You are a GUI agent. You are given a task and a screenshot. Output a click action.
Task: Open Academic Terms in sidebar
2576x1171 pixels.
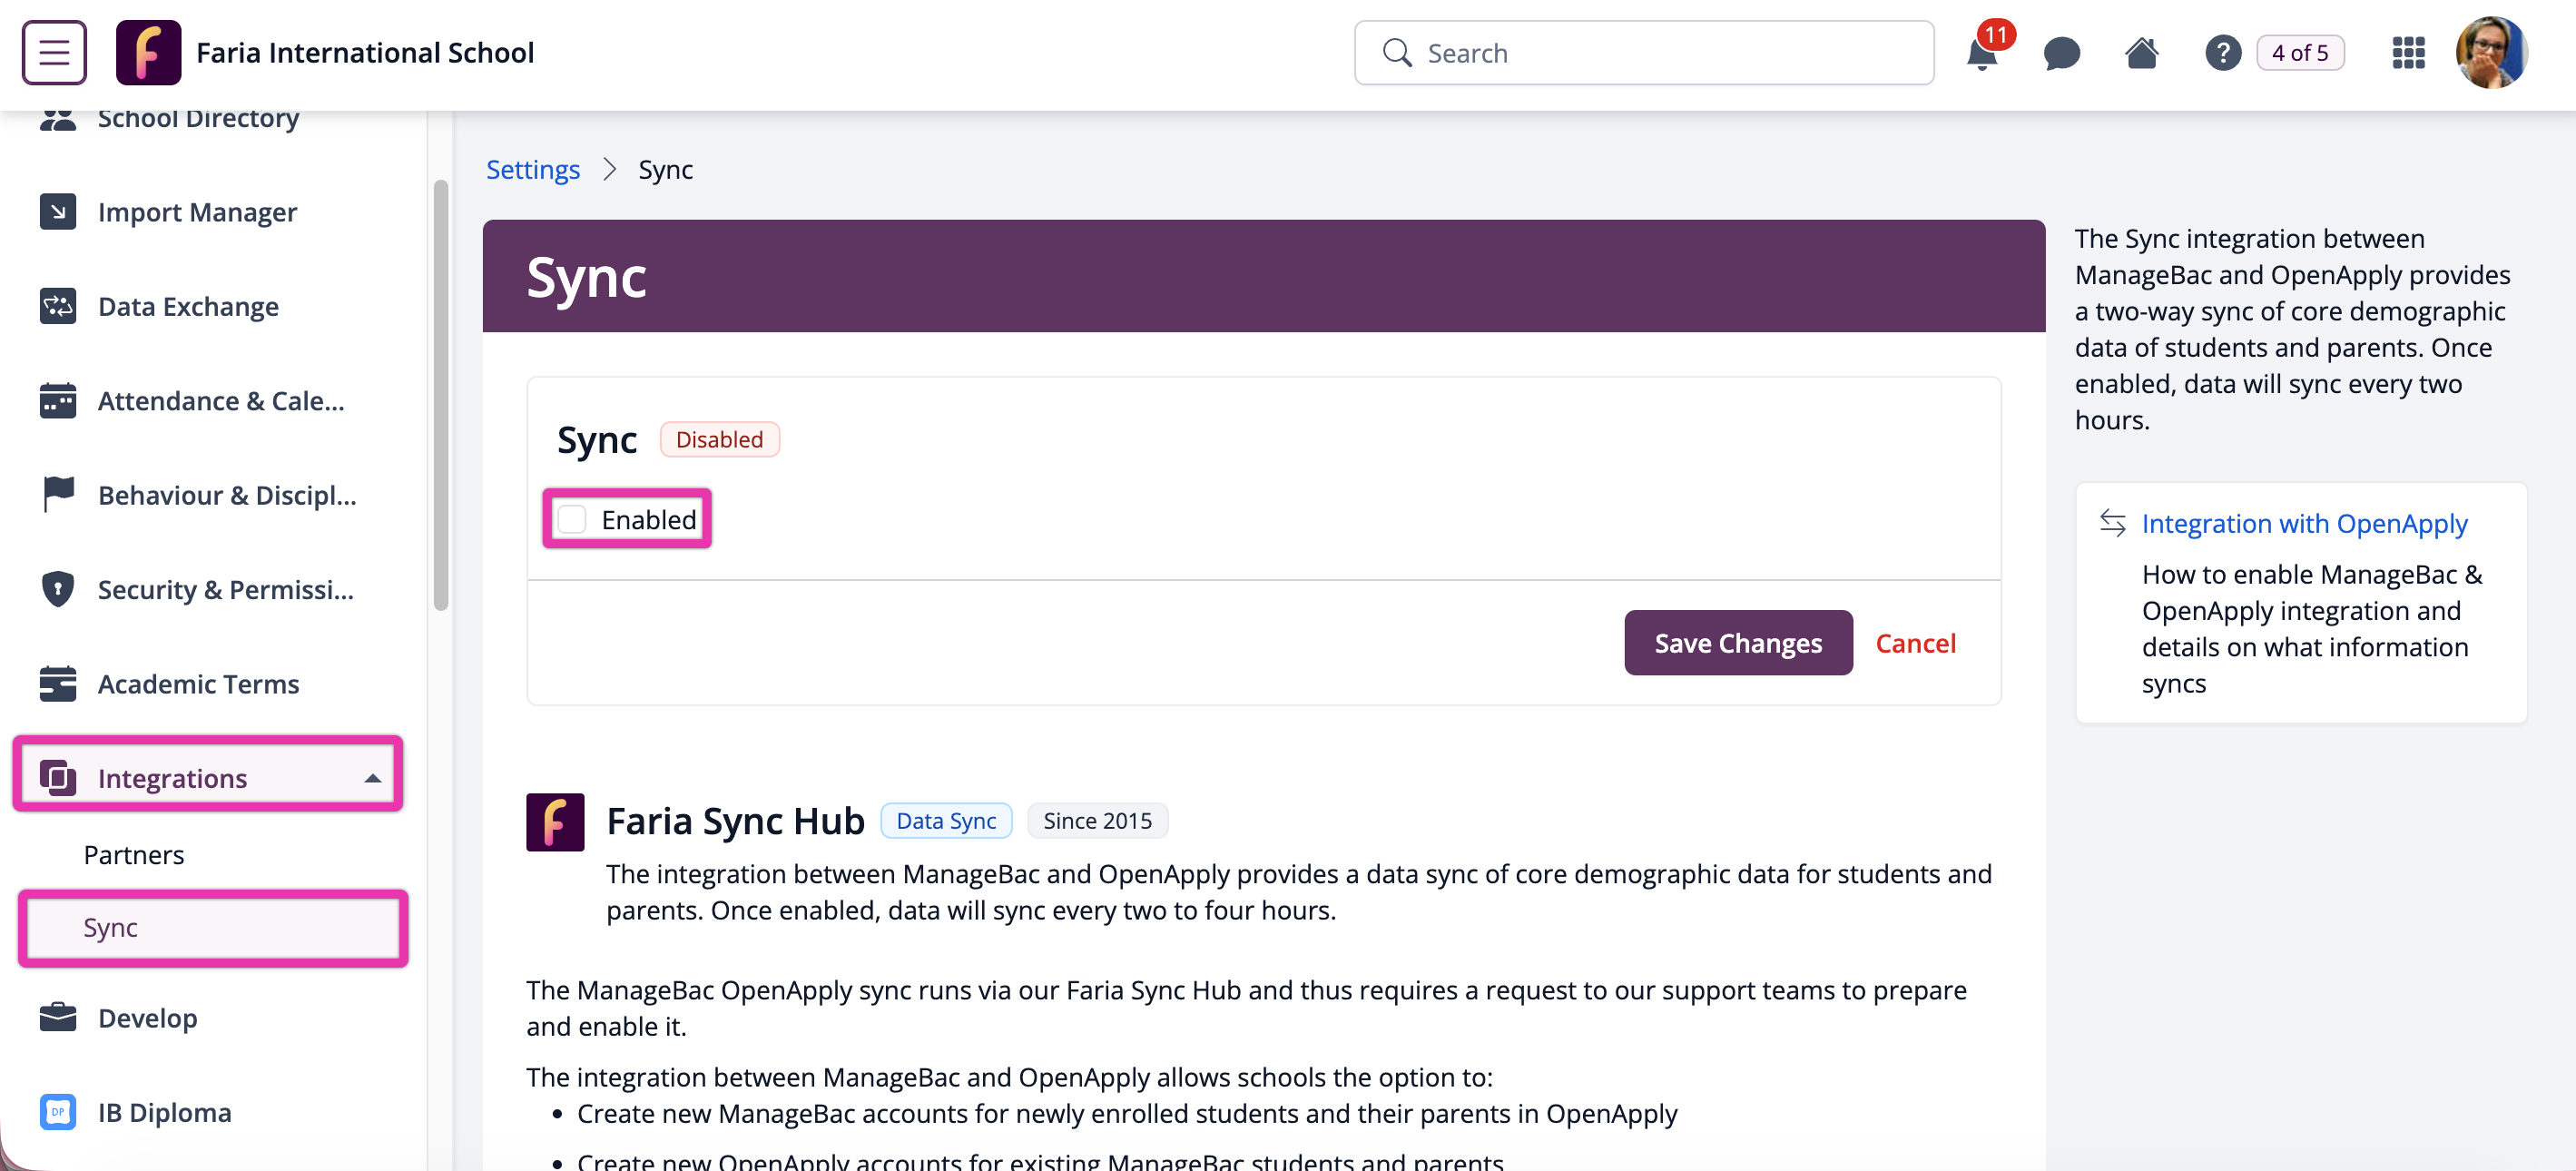[198, 684]
